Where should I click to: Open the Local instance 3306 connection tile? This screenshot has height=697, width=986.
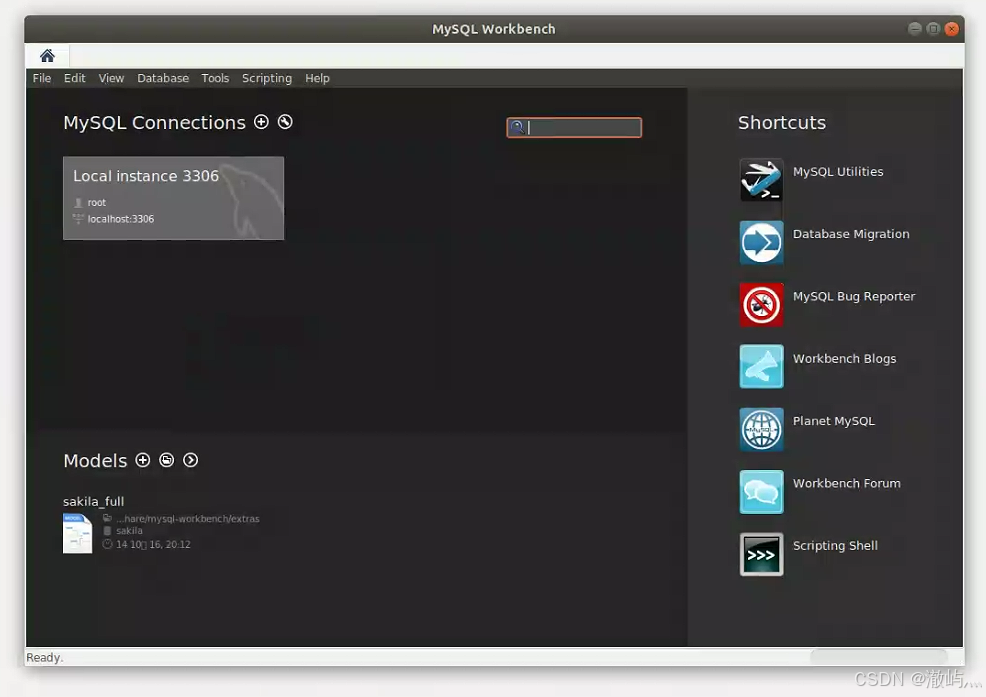pyautogui.click(x=174, y=198)
